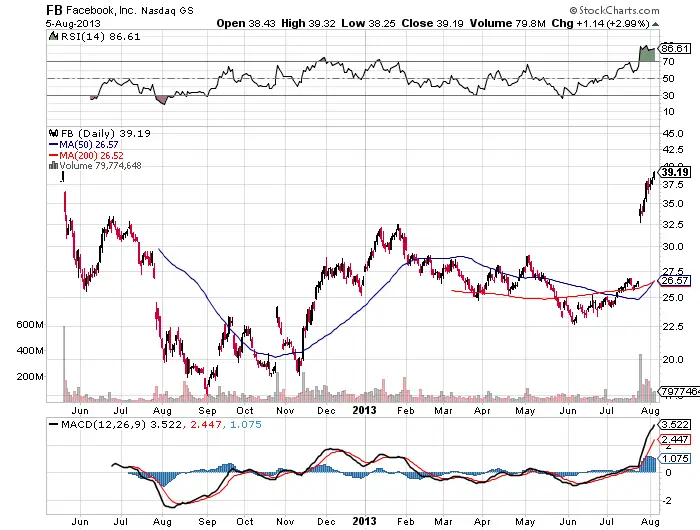This screenshot has width=700, height=530.
Task: Click the 7977464 volume tag on right
Action: tap(679, 391)
